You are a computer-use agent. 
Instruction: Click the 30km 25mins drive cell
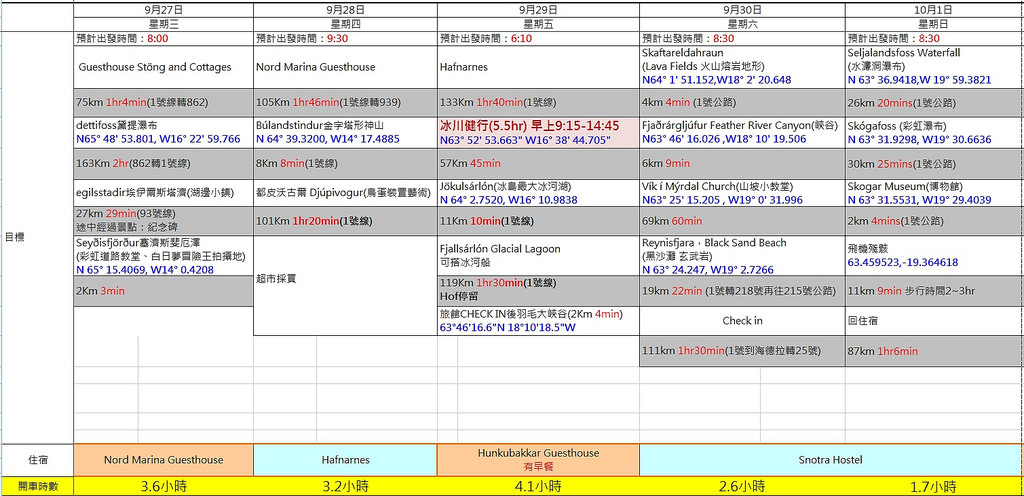click(935, 164)
